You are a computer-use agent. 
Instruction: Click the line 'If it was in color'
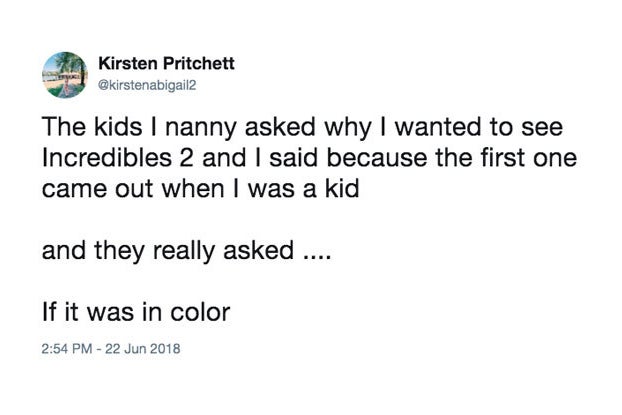click(x=136, y=312)
